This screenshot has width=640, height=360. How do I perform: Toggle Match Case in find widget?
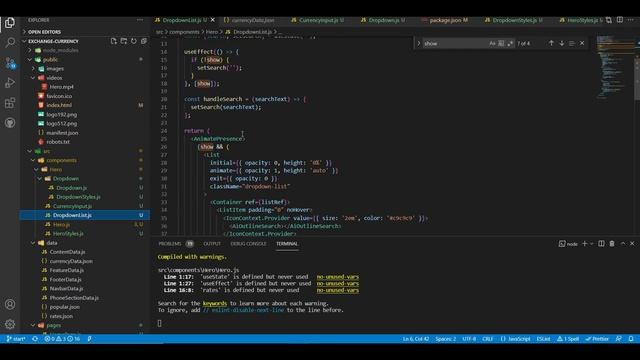point(492,43)
